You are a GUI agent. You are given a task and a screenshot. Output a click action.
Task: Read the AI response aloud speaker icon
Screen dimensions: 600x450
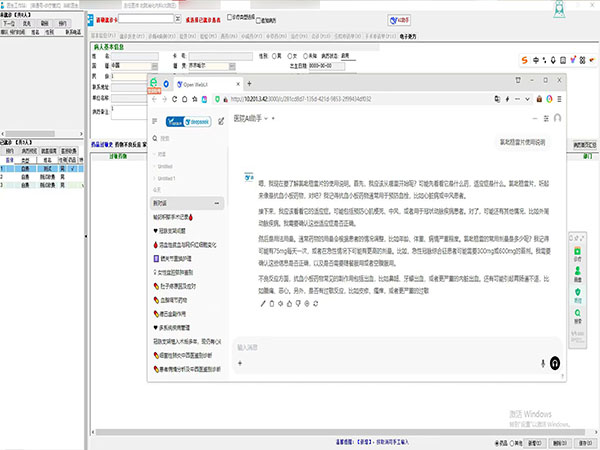point(280,304)
